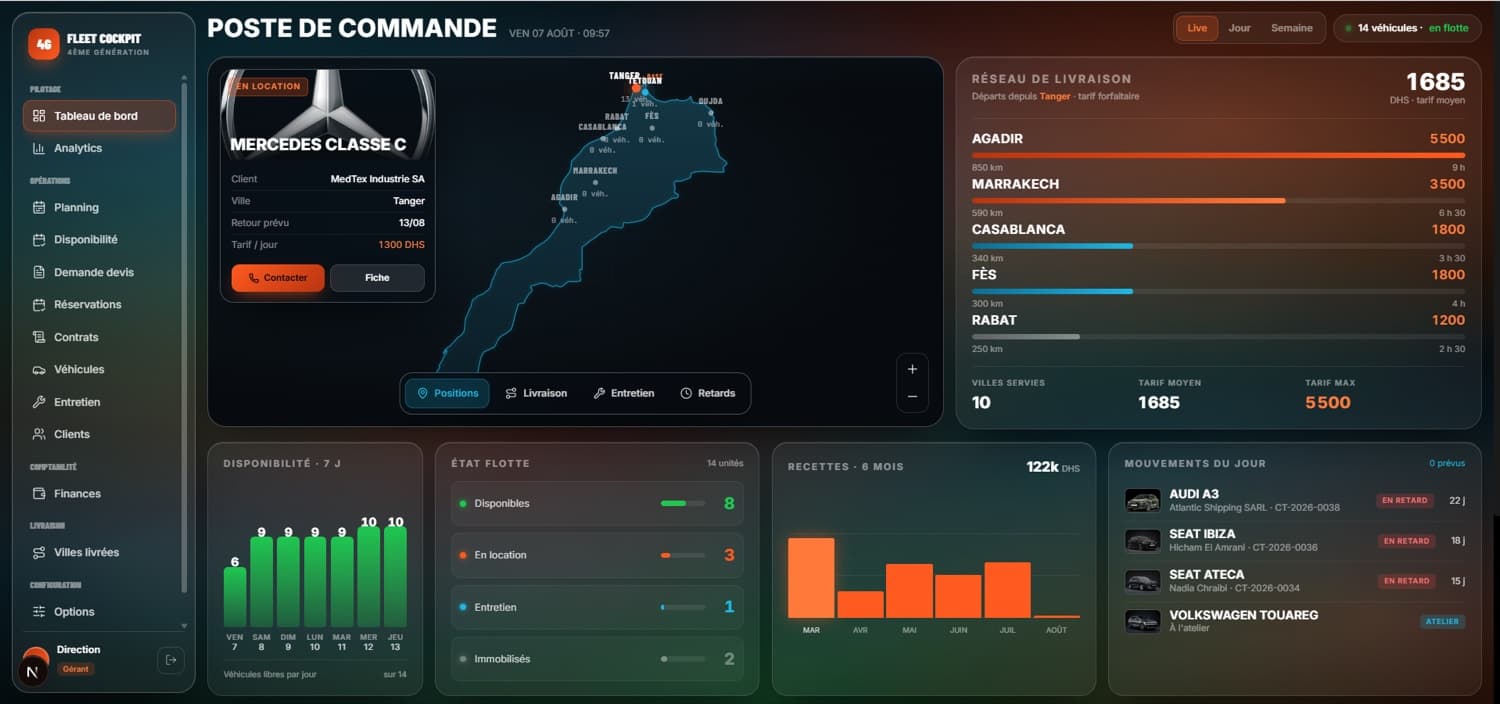Select the En location status row
Viewport: 1500px width, 704px height.
click(x=597, y=555)
